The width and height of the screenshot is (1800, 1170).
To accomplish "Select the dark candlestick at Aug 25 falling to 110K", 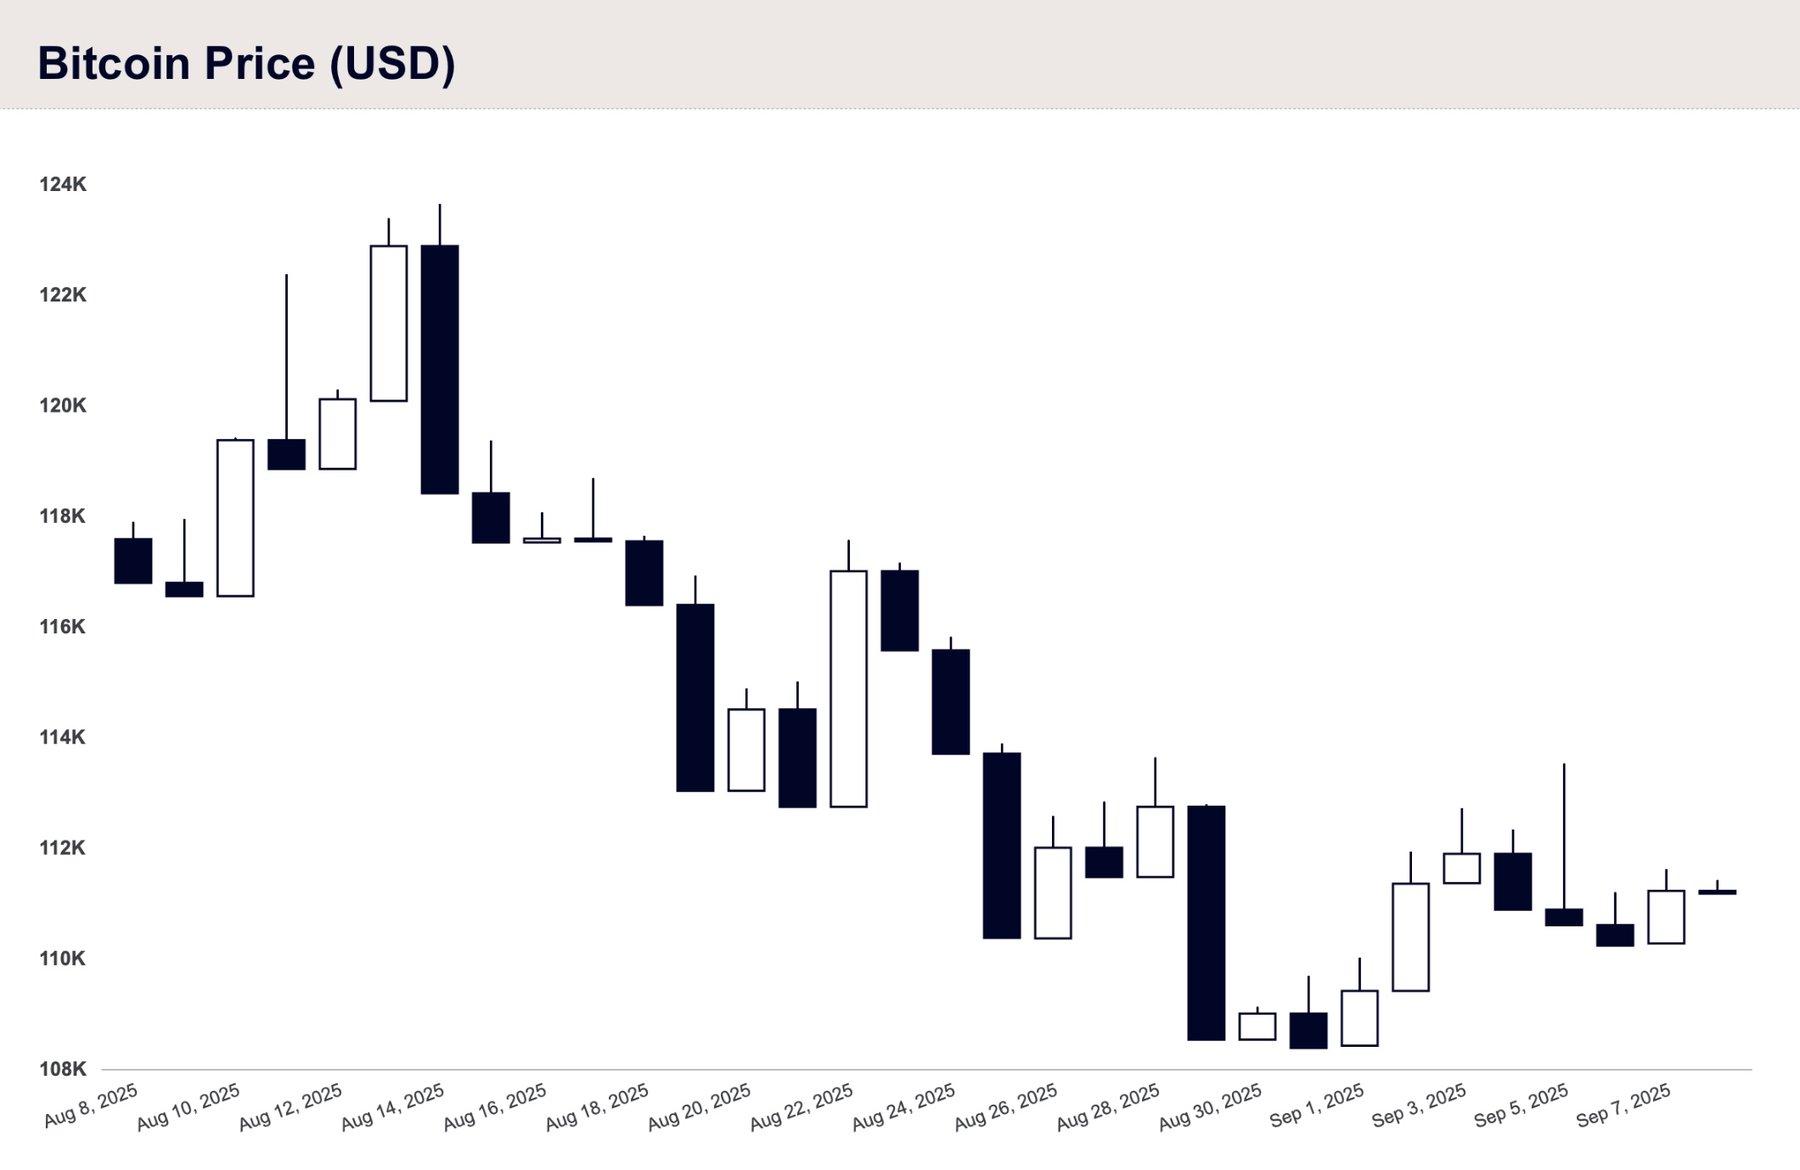I will pyautogui.click(x=1002, y=841).
